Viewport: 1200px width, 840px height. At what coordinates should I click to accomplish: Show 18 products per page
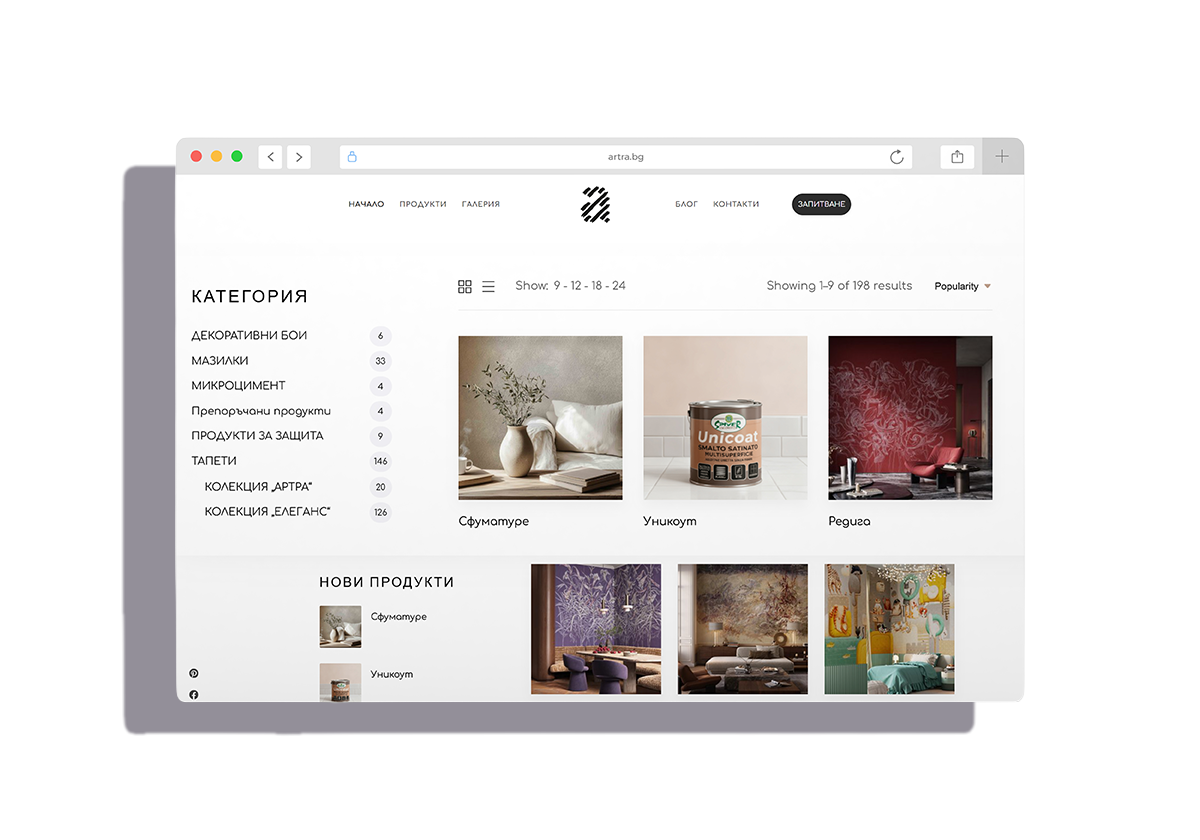[x=597, y=286]
